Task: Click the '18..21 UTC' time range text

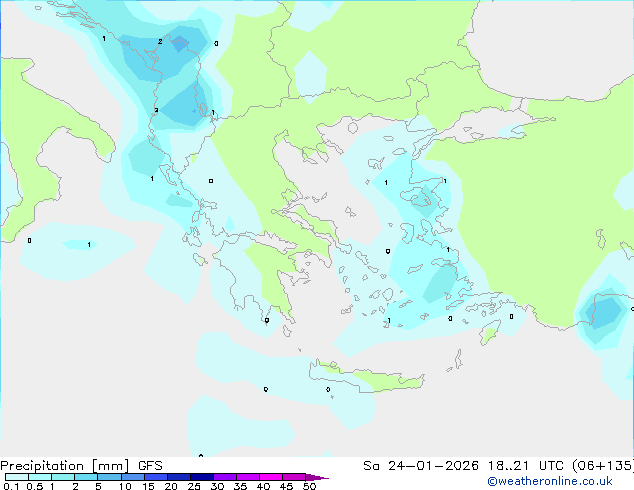Action: (526, 466)
